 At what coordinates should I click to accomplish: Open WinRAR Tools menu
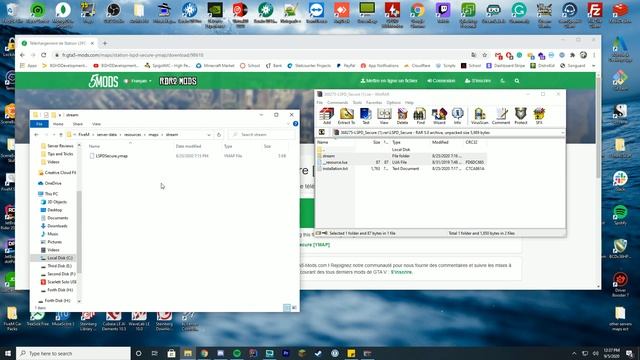click(357, 102)
